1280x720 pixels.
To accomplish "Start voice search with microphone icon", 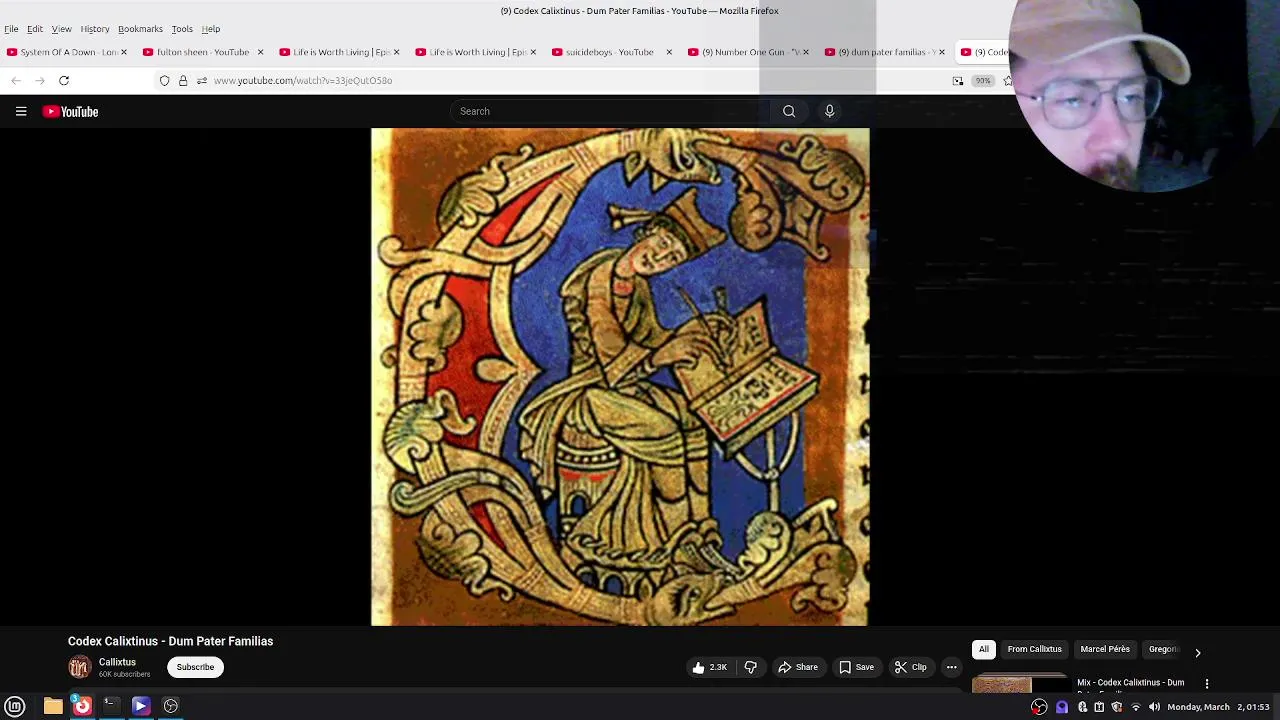I will click(x=829, y=111).
